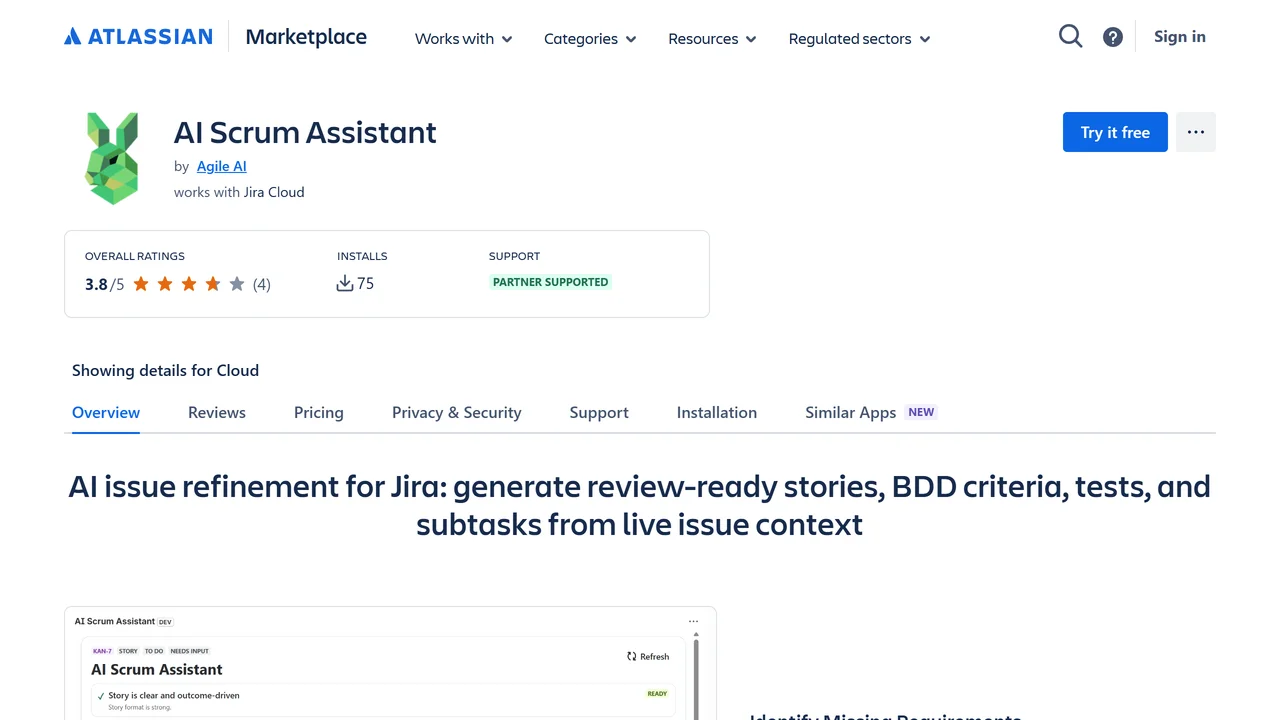Image resolution: width=1280 pixels, height=720 pixels.
Task: Click the DEV badge in the screenshot
Action: 165,622
